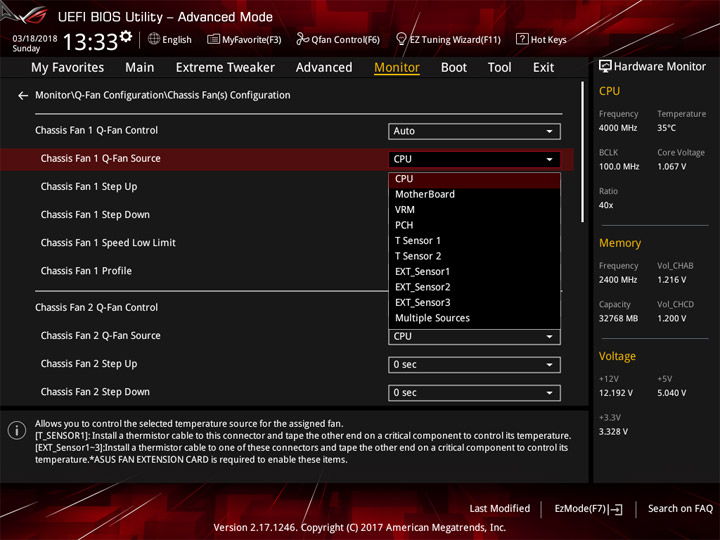720x540 pixels.
Task: Select the Chassis Fan 1 Profile row
Action: click(x=86, y=271)
